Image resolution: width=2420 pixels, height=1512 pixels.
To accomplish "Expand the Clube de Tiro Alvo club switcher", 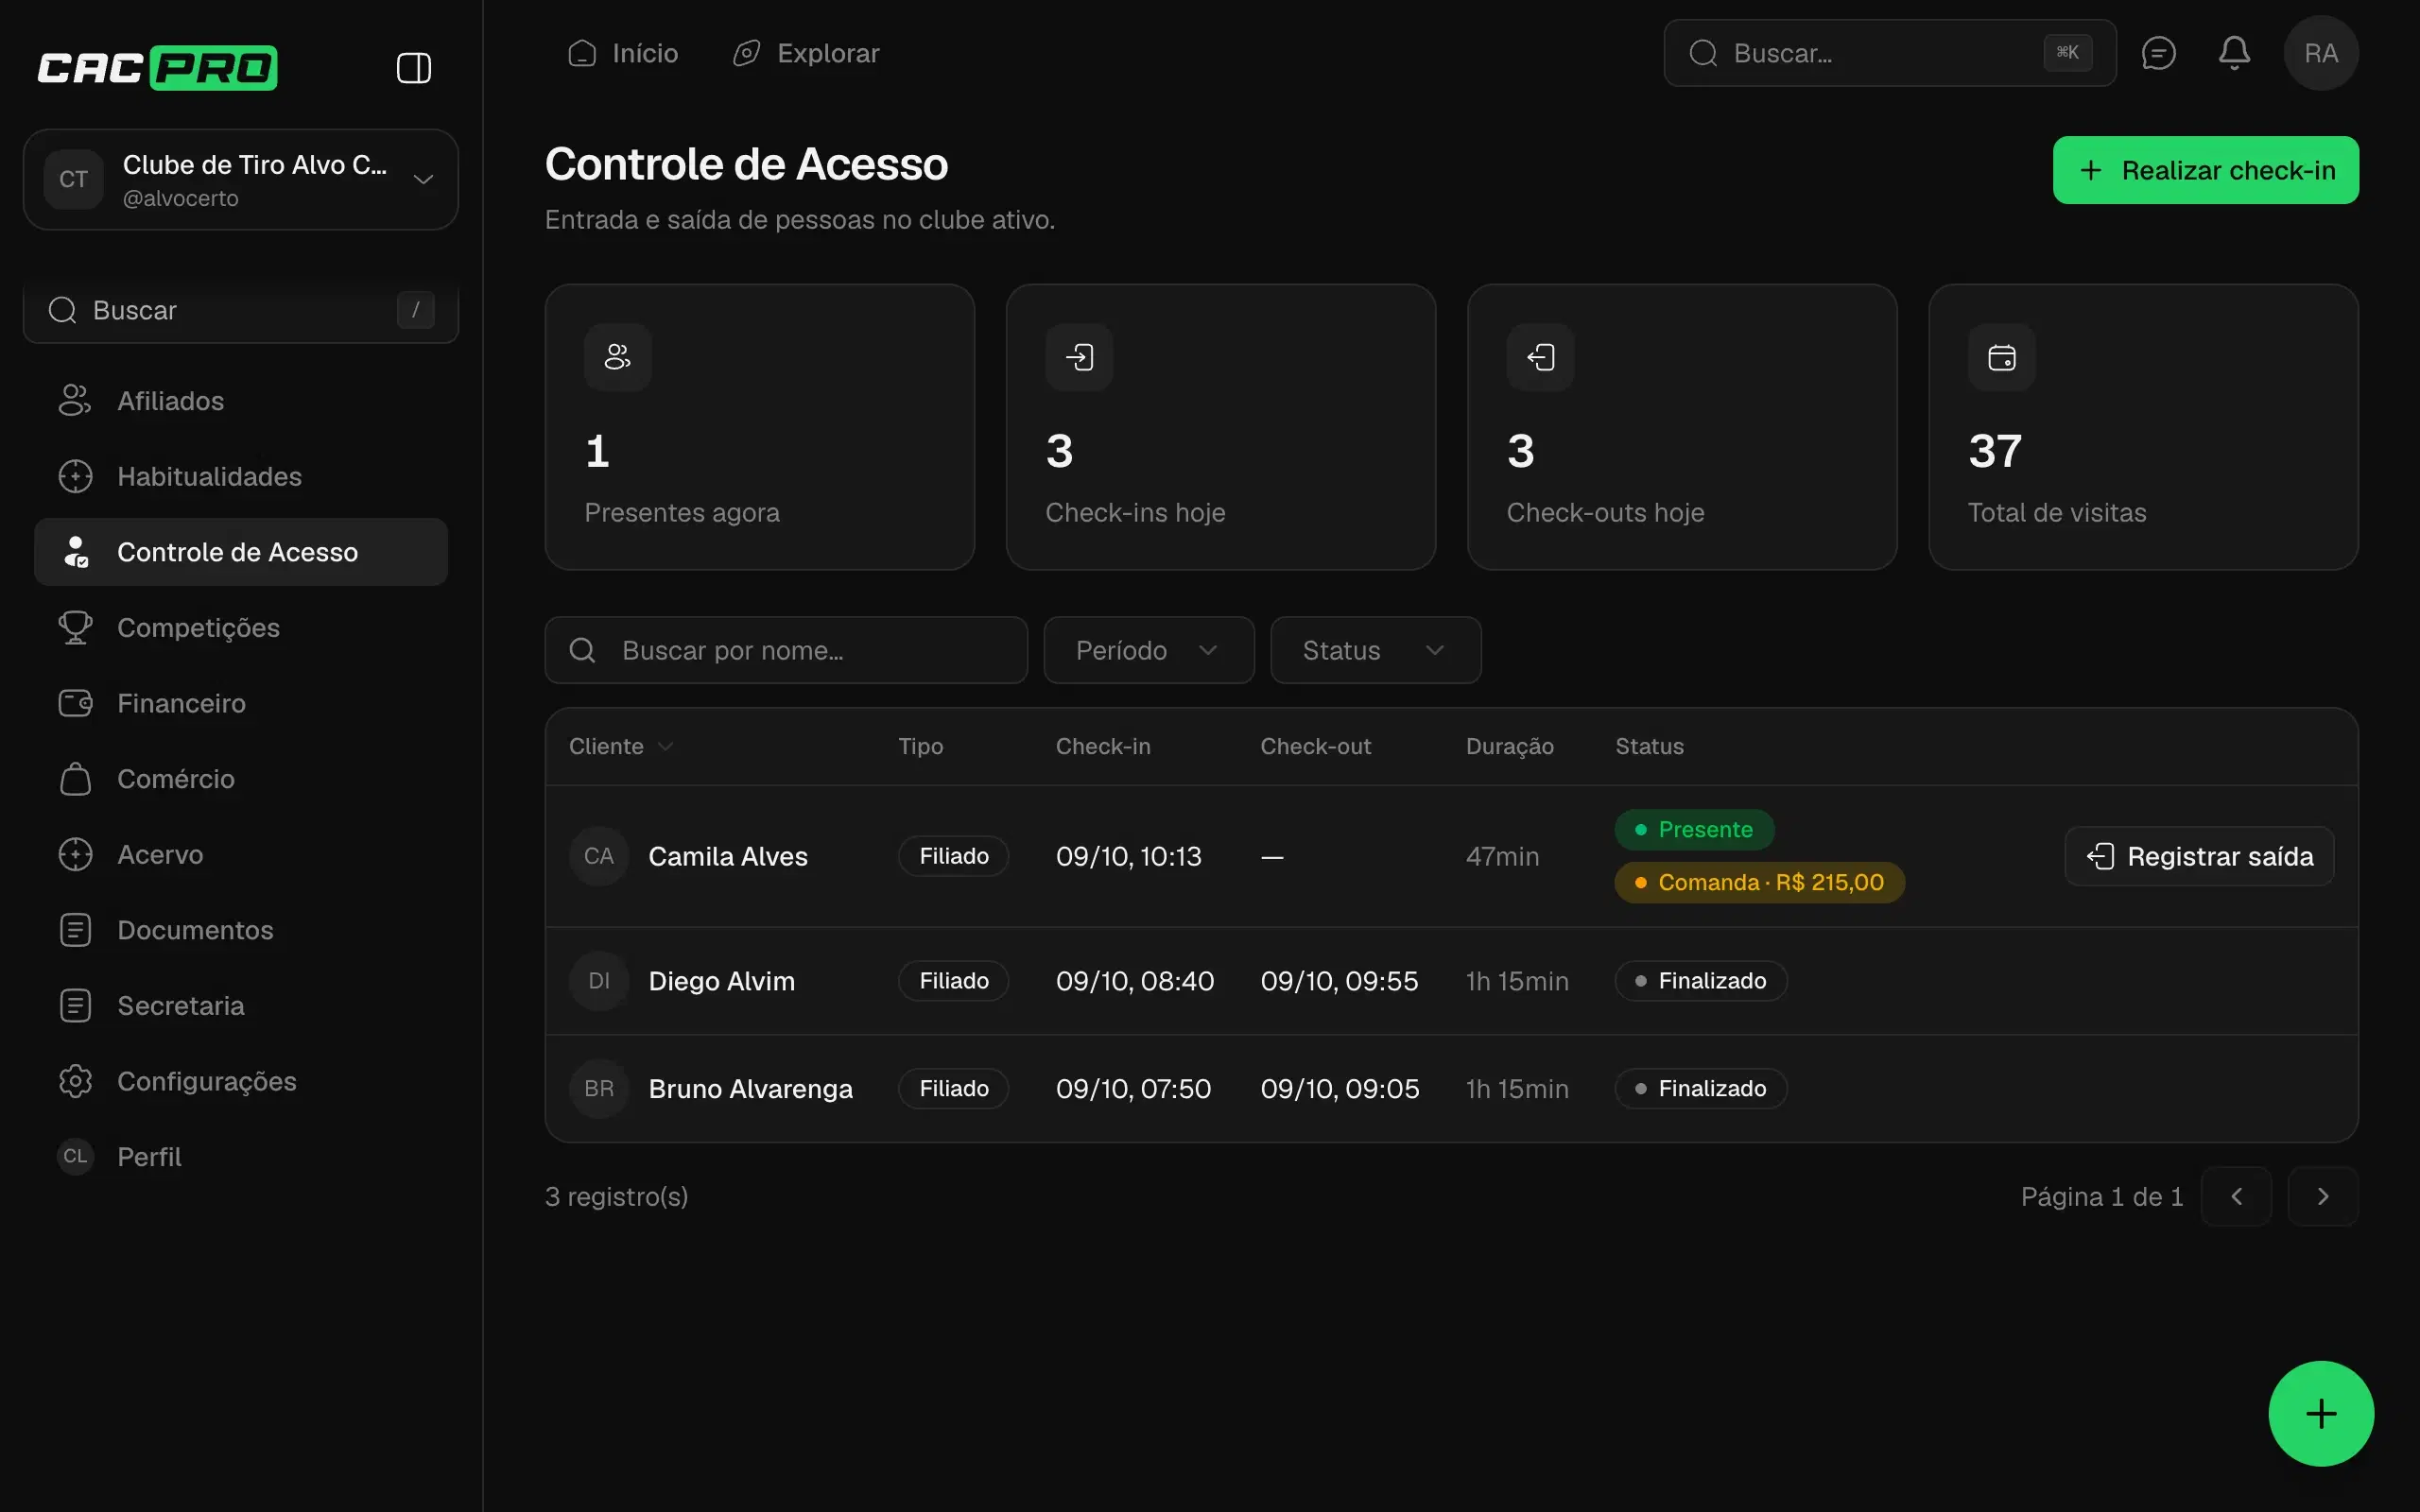I will tap(241, 179).
